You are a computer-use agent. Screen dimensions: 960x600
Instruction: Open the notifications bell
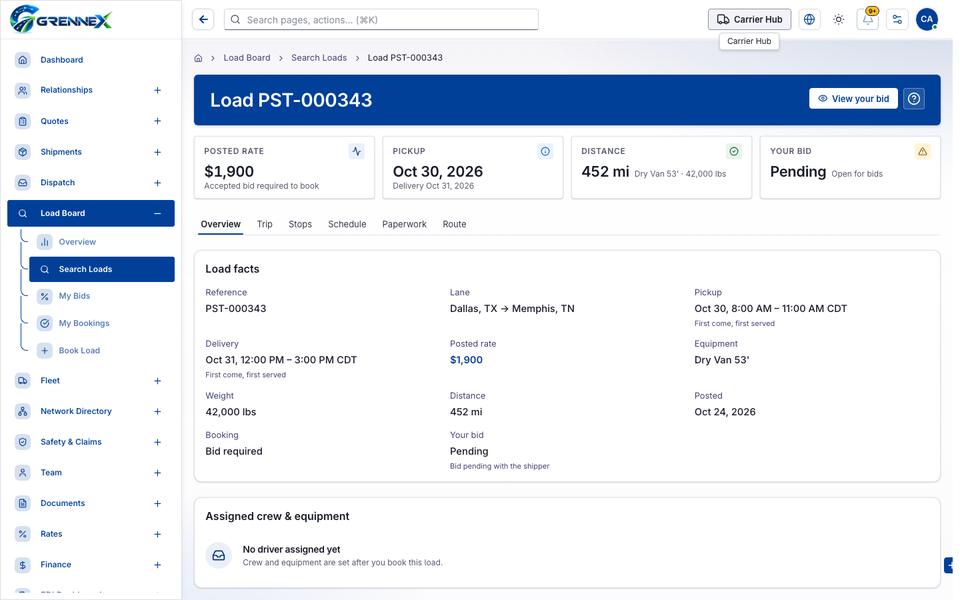(868, 20)
